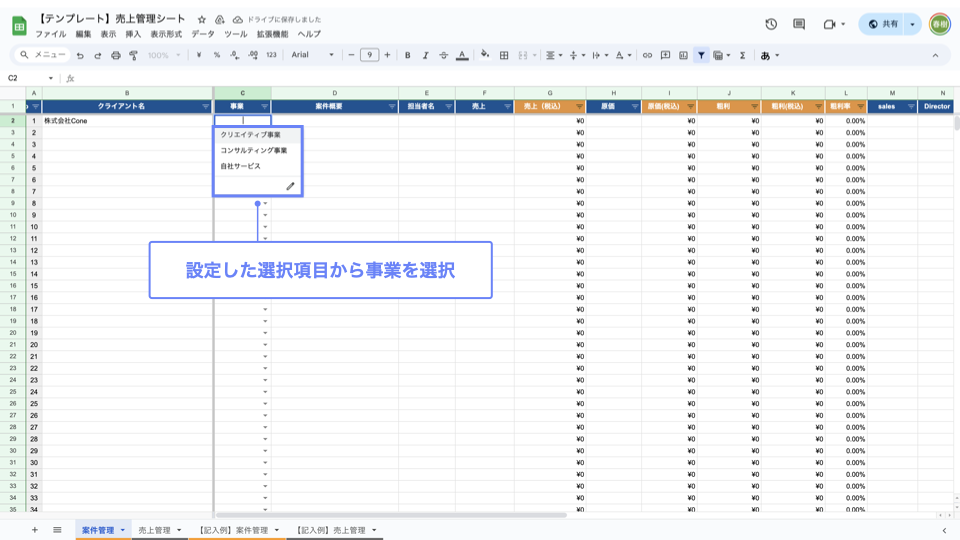
Task: Print the spreadsheet via printer icon
Action: coord(116,55)
